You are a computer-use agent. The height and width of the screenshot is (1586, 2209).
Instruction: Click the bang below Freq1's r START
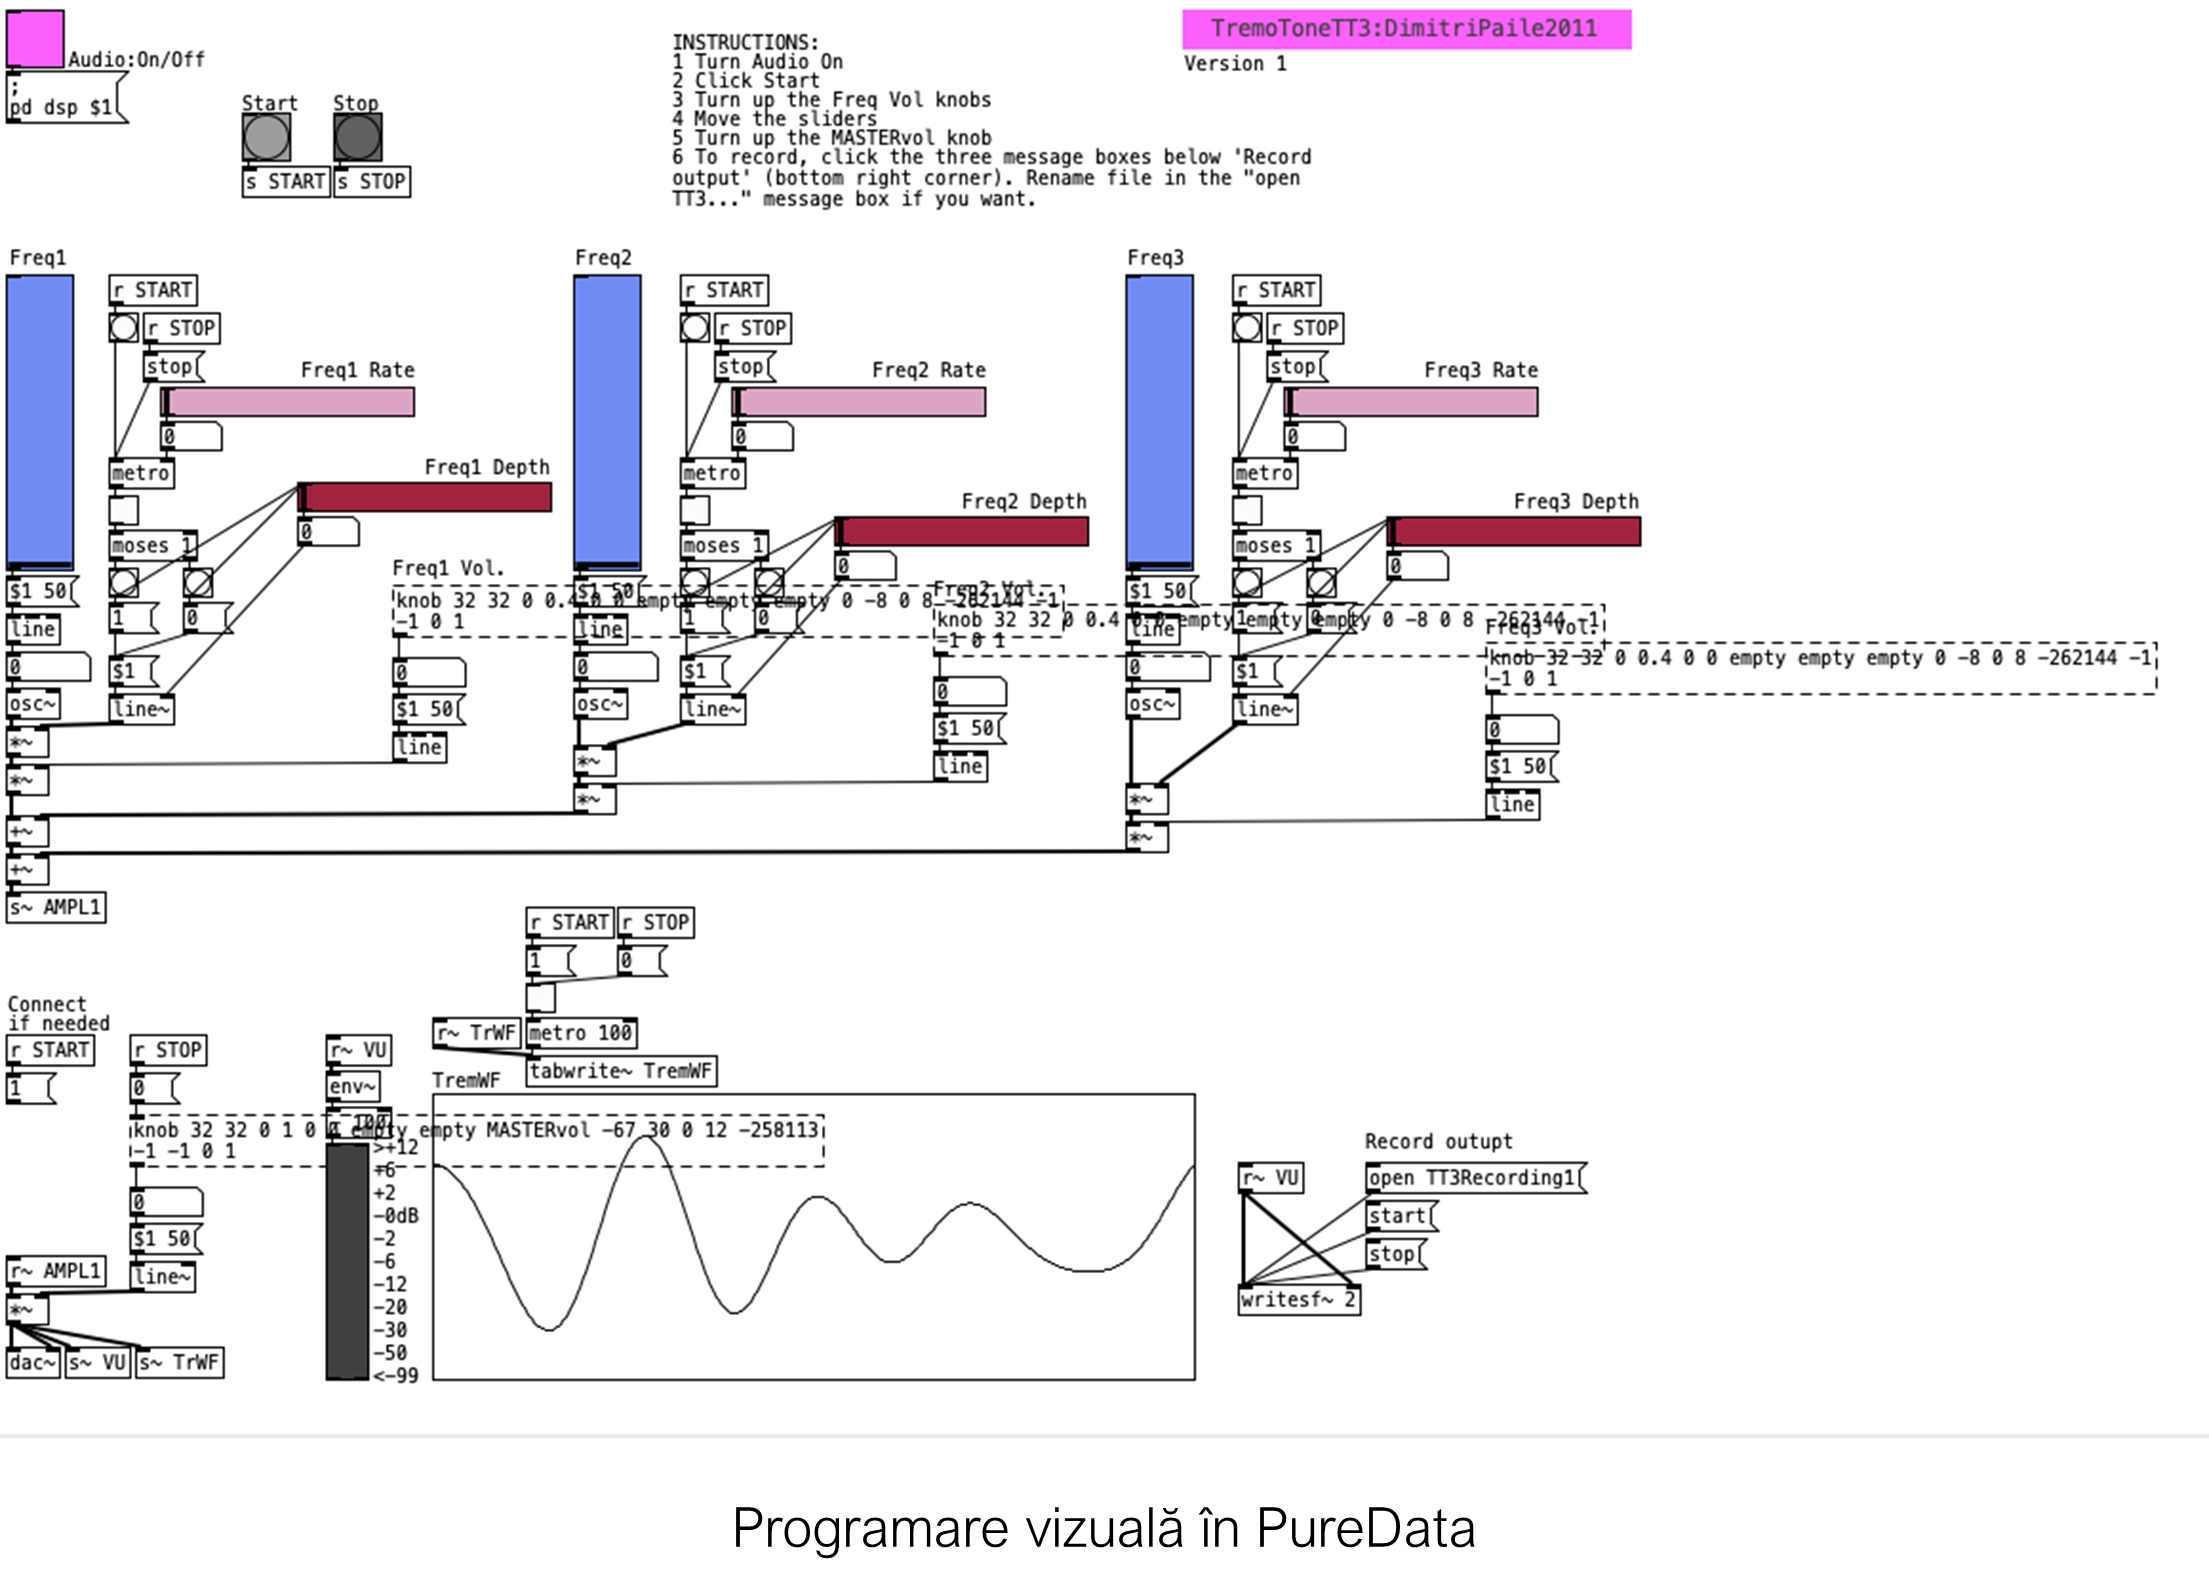123,327
